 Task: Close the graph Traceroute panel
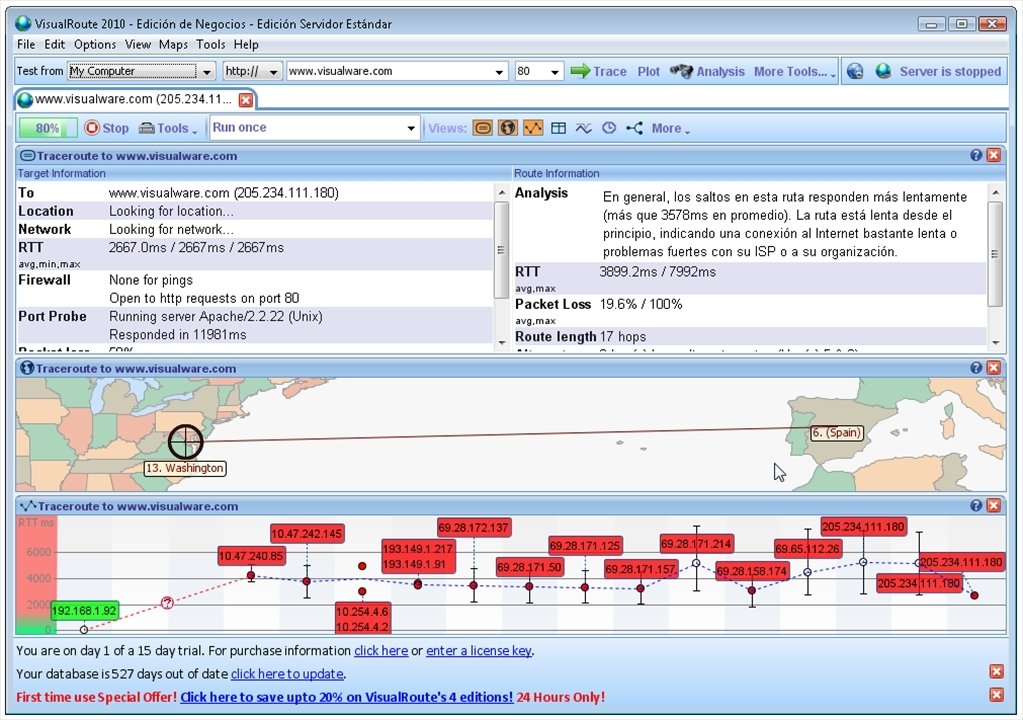[x=994, y=505]
